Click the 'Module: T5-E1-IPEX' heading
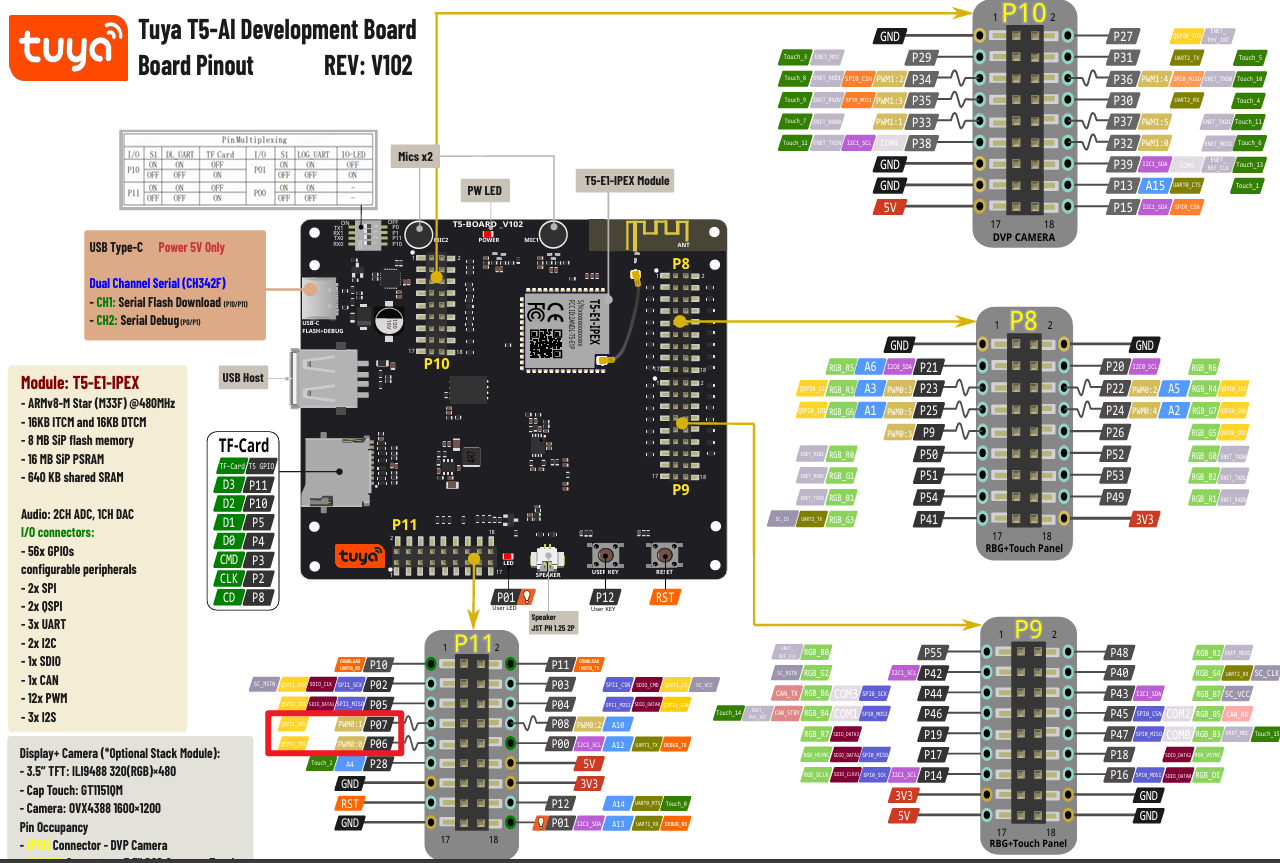Image resolution: width=1280 pixels, height=863 pixels. [80, 382]
